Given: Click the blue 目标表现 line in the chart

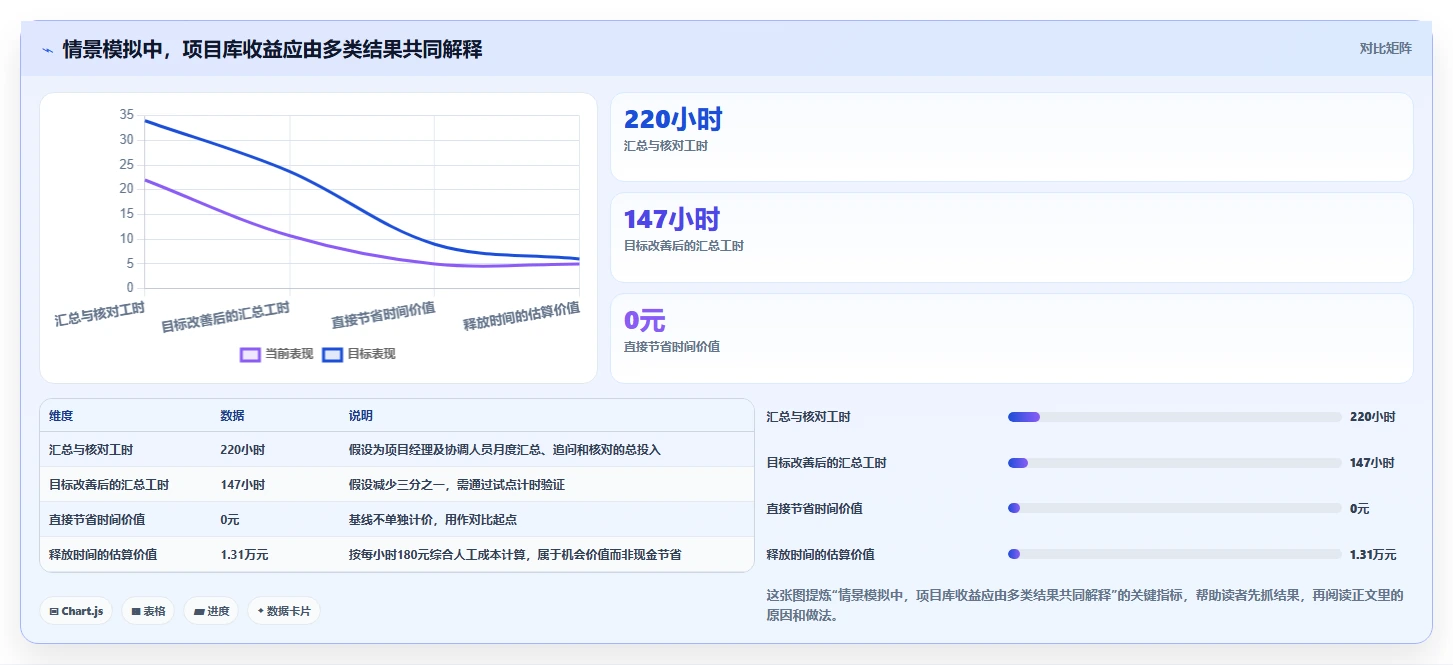Looking at the screenshot, I should [290, 171].
